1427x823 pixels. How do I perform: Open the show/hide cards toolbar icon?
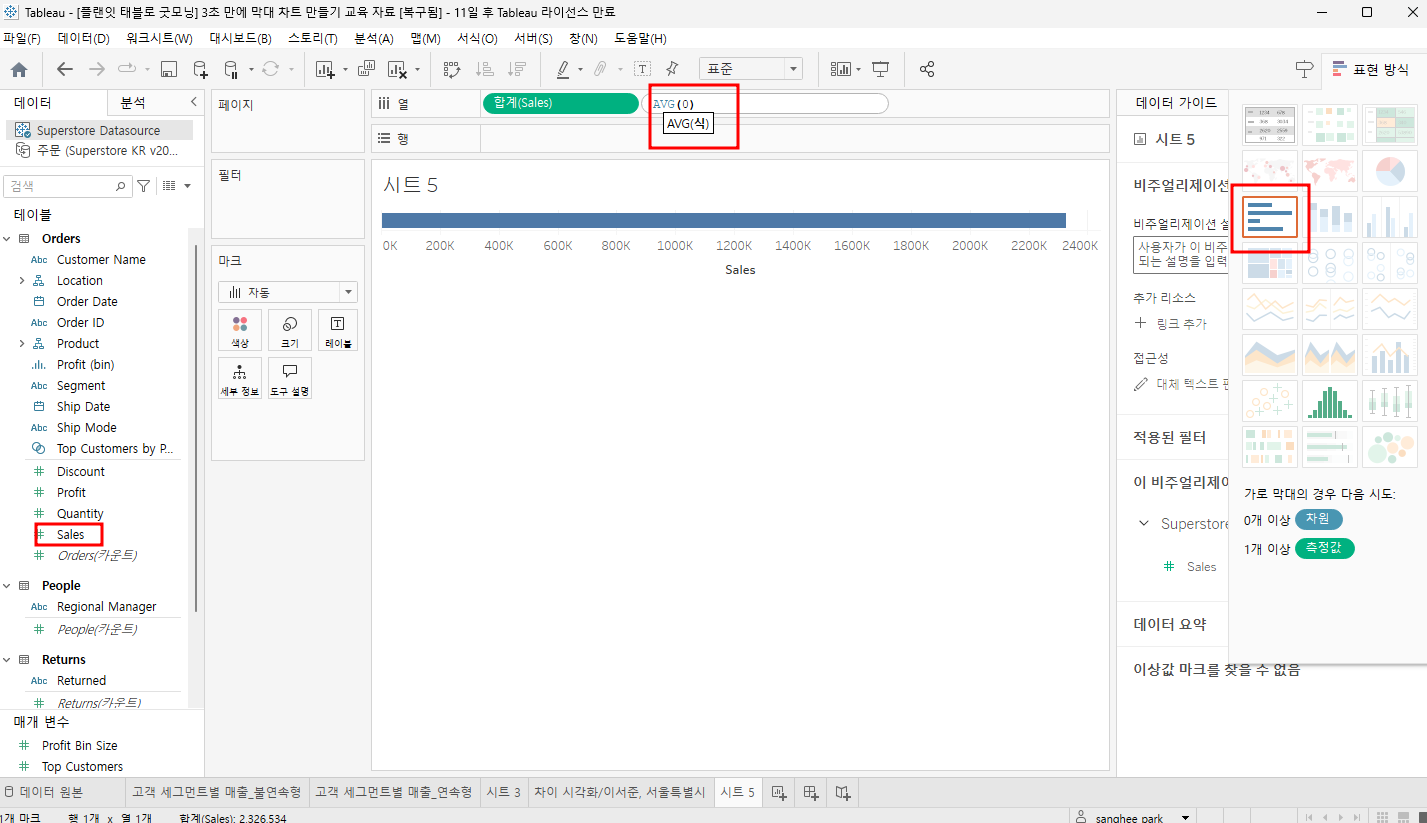pos(840,69)
